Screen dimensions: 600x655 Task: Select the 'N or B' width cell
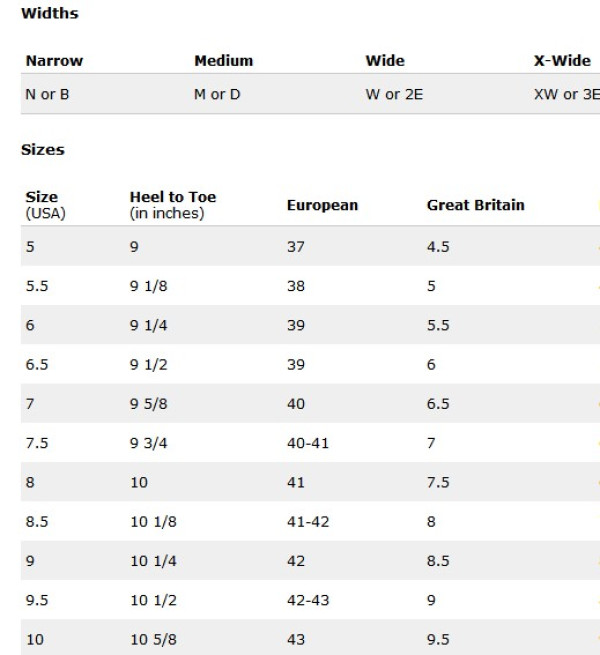coord(47,94)
